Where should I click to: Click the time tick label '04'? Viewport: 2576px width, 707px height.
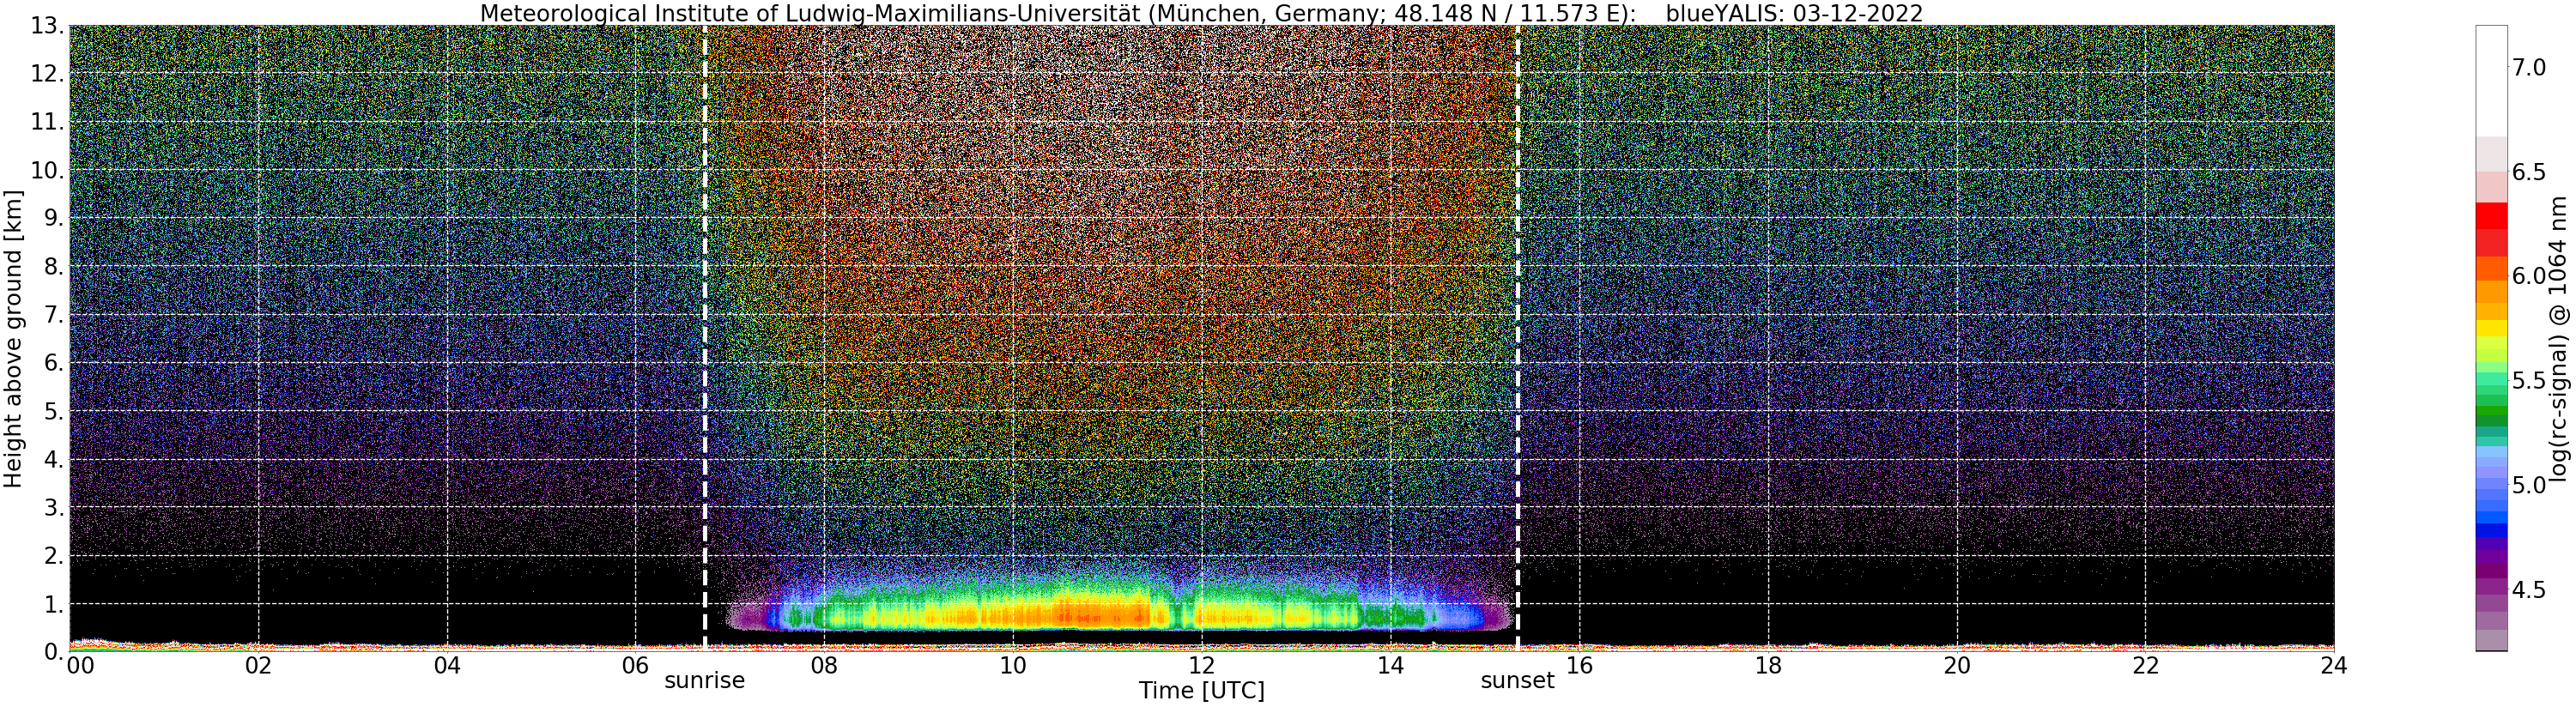pos(447,665)
